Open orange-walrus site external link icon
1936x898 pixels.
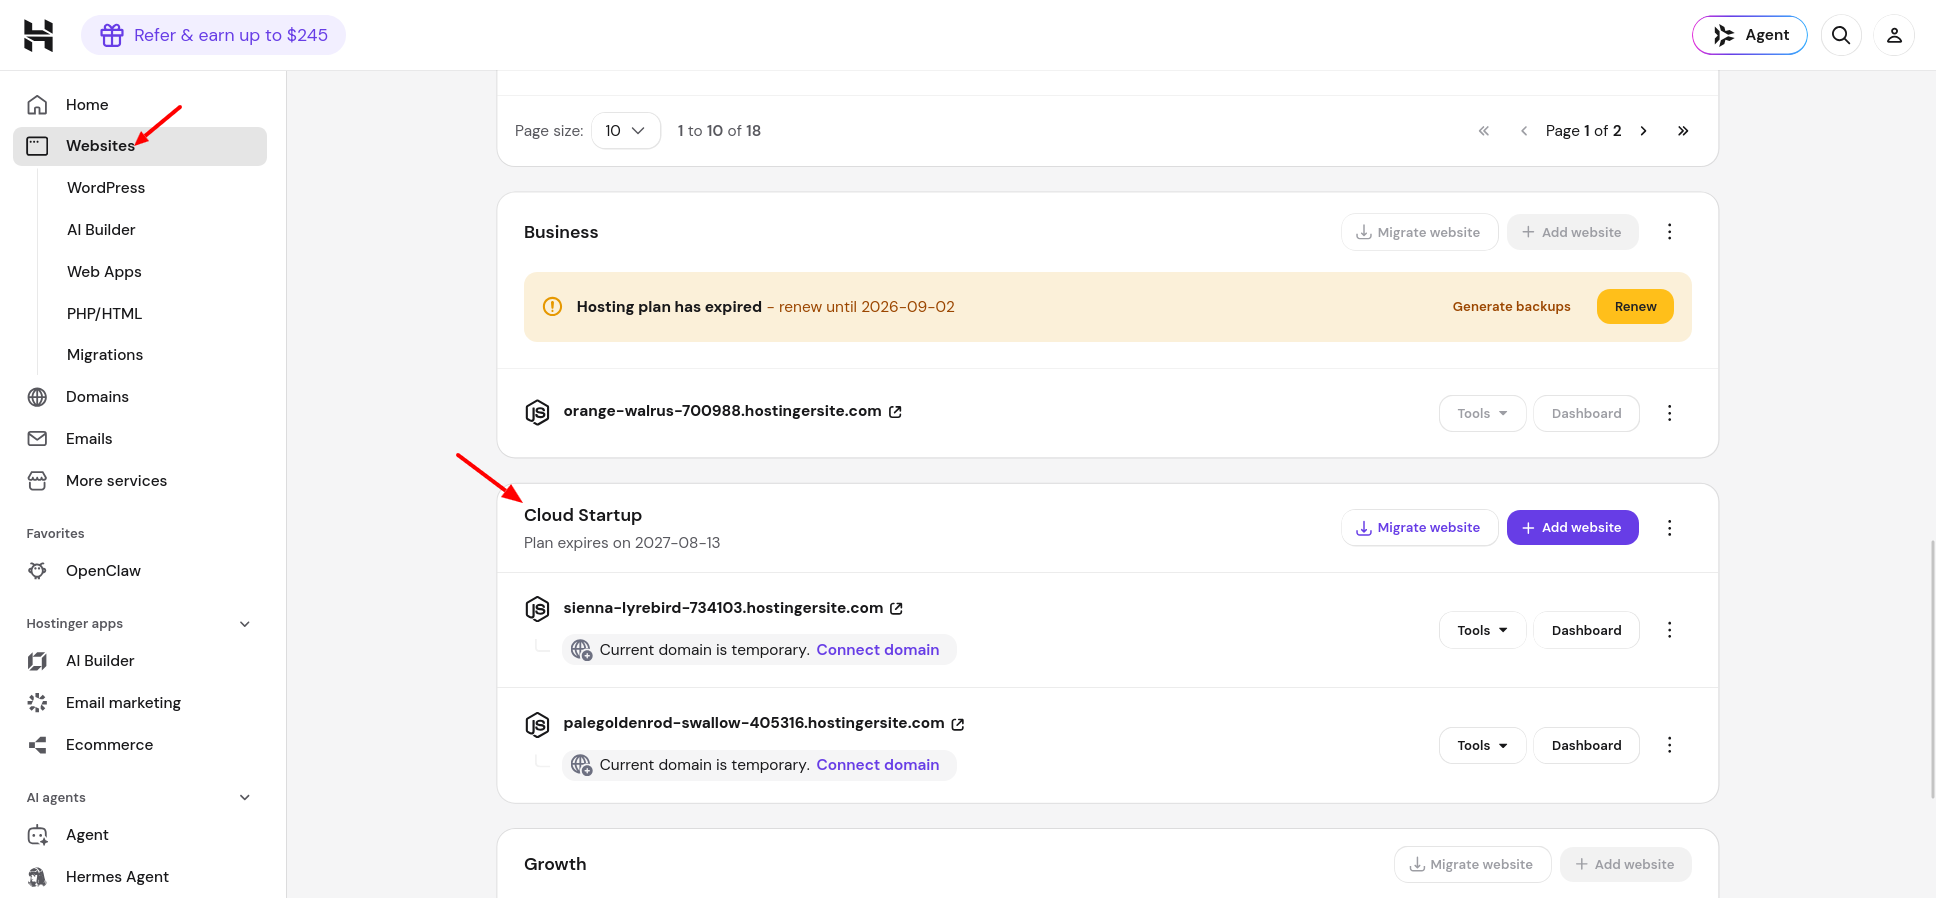(895, 412)
